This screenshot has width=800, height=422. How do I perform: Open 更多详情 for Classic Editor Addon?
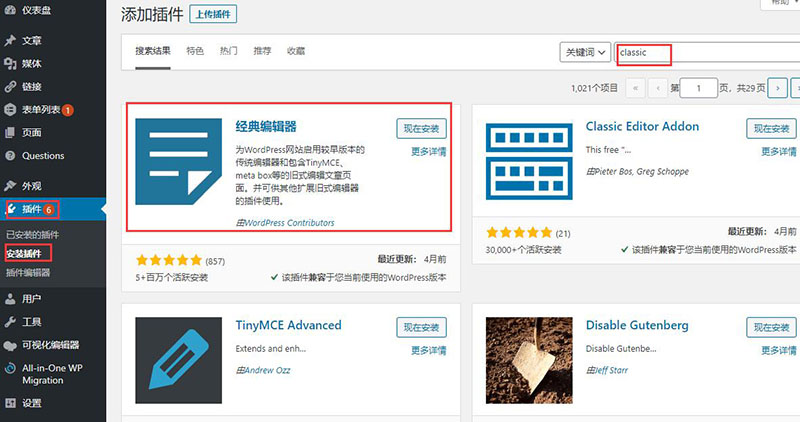779,152
